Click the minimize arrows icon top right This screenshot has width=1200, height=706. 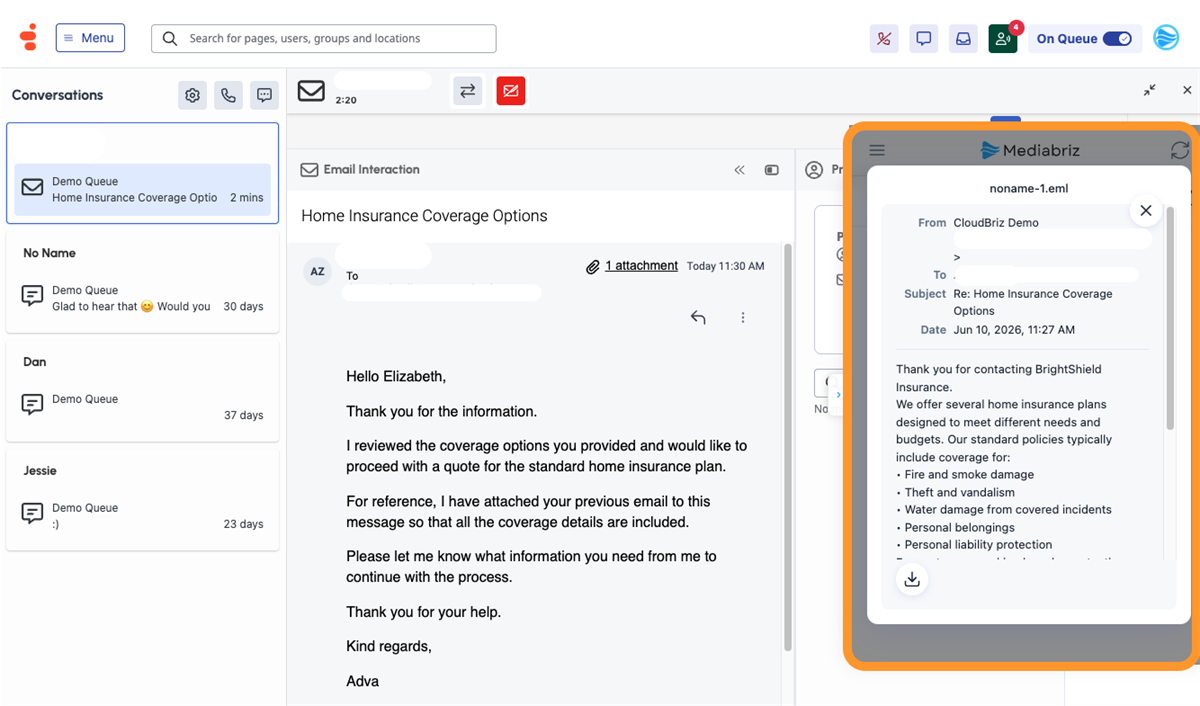click(1150, 90)
